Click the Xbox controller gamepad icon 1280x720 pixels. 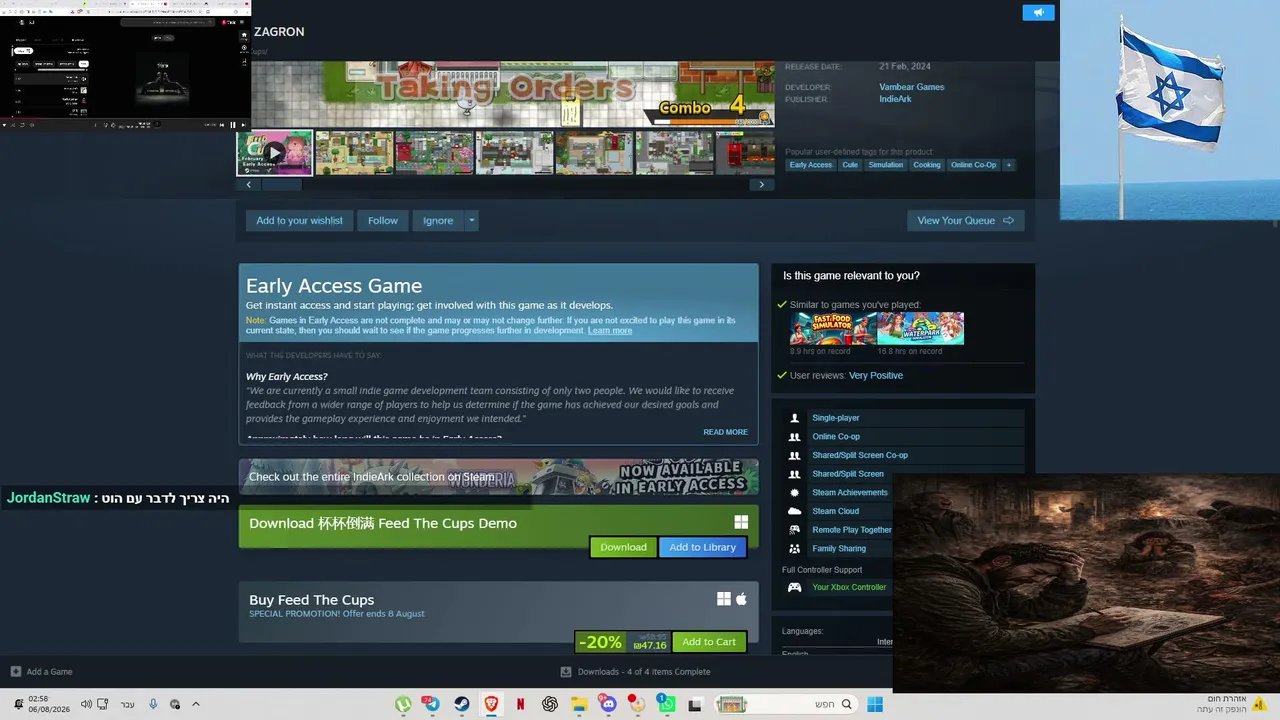(795, 588)
